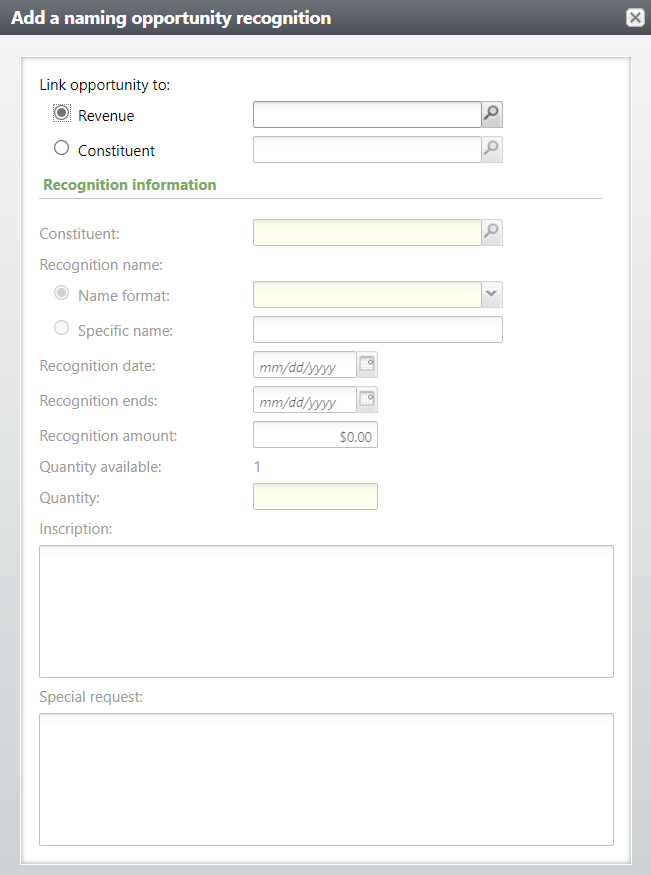Click the Quantity input field
The height and width of the screenshot is (875, 651).
315,497
